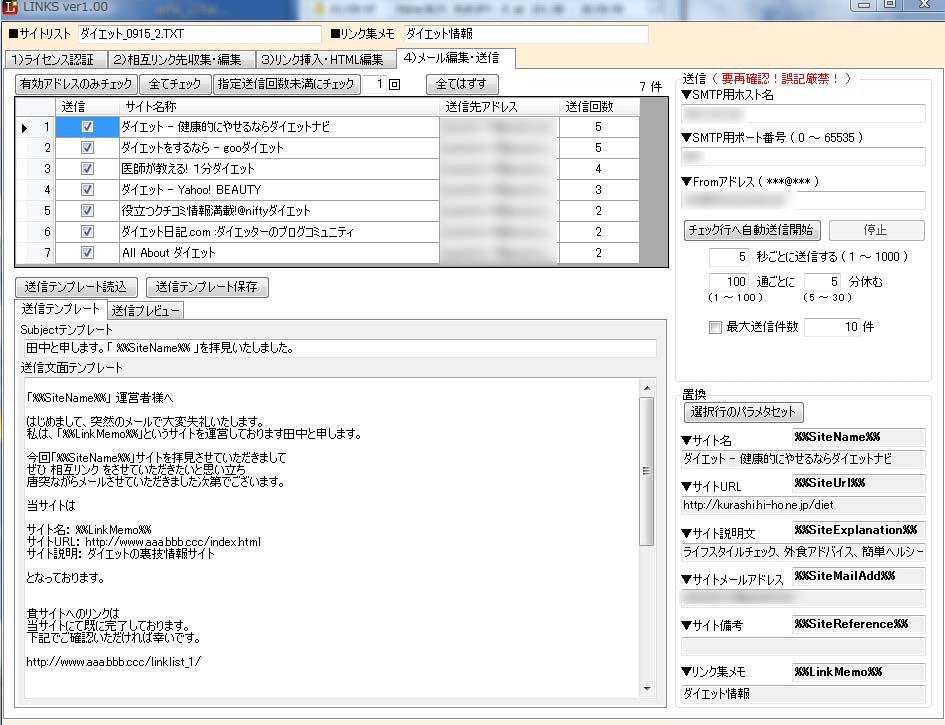Click the サイト説明文 value field

(803, 552)
